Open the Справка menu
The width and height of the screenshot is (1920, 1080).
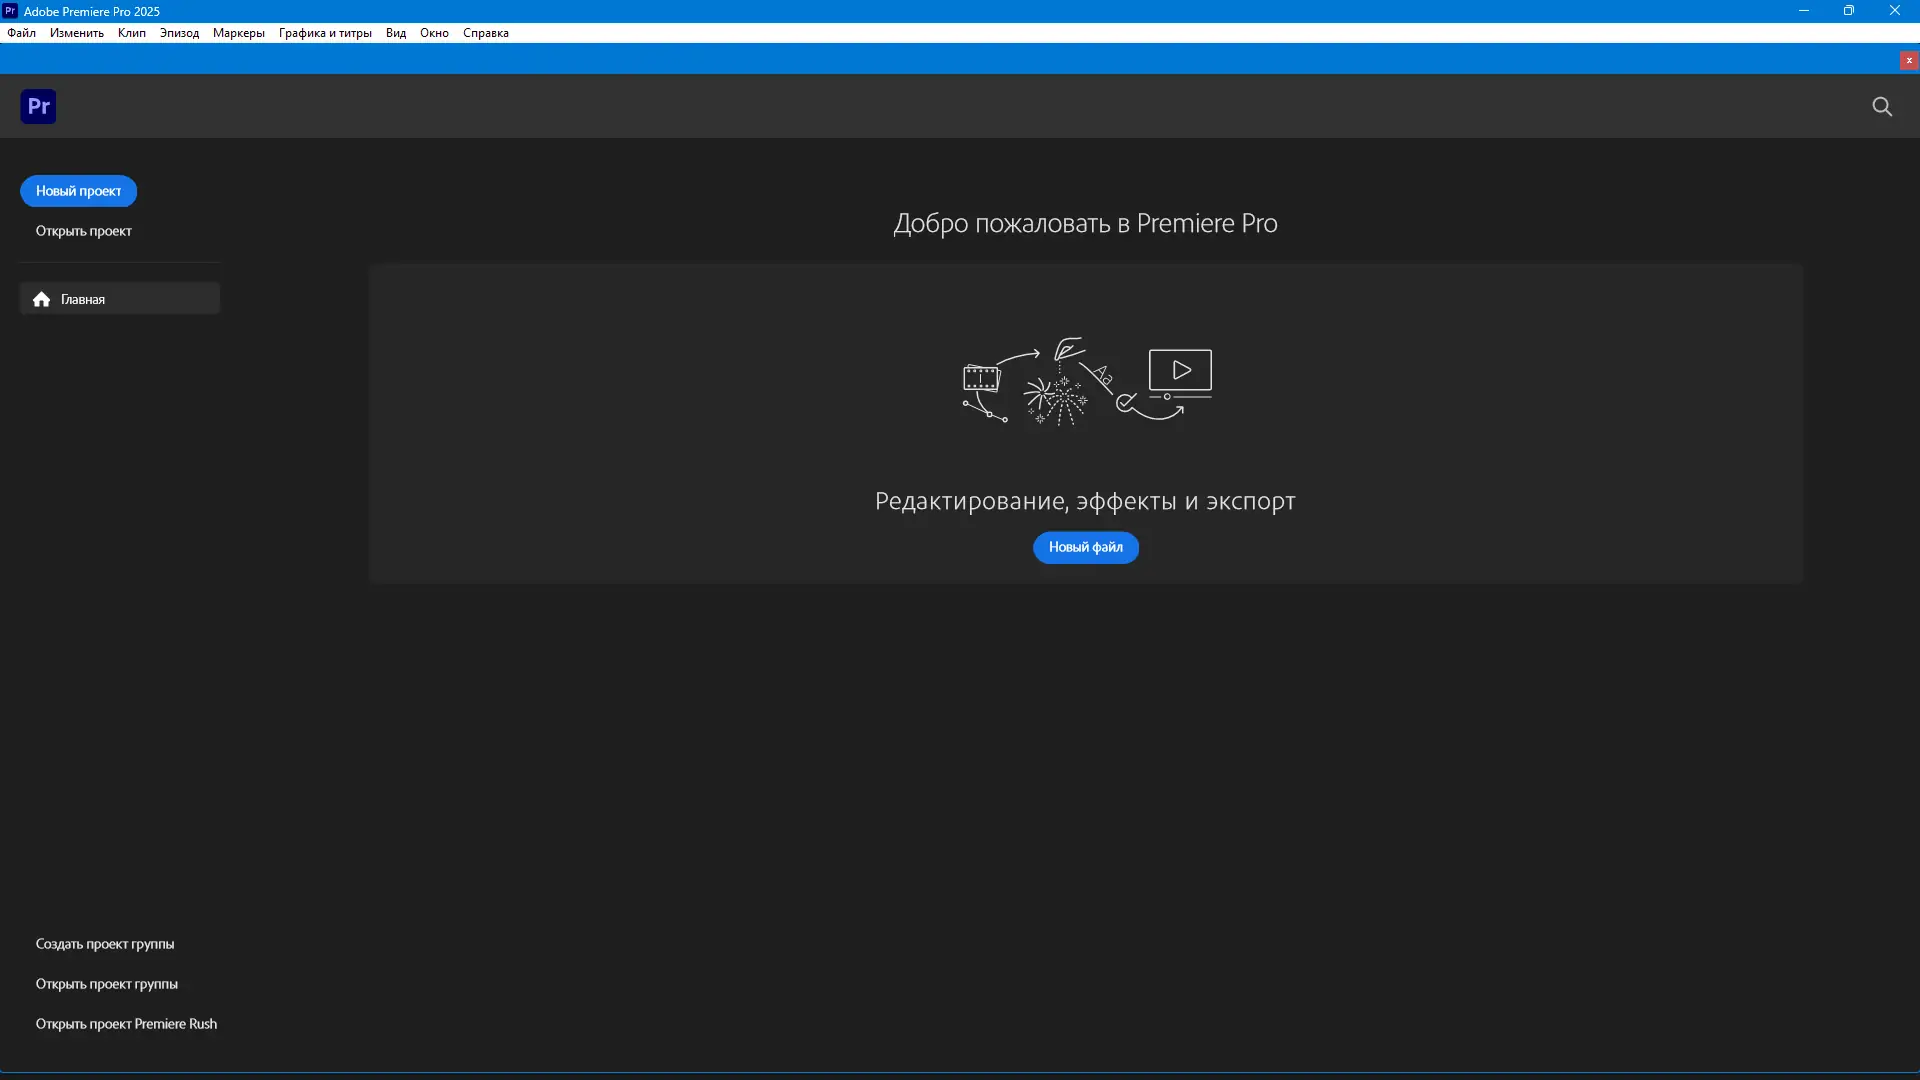486,33
